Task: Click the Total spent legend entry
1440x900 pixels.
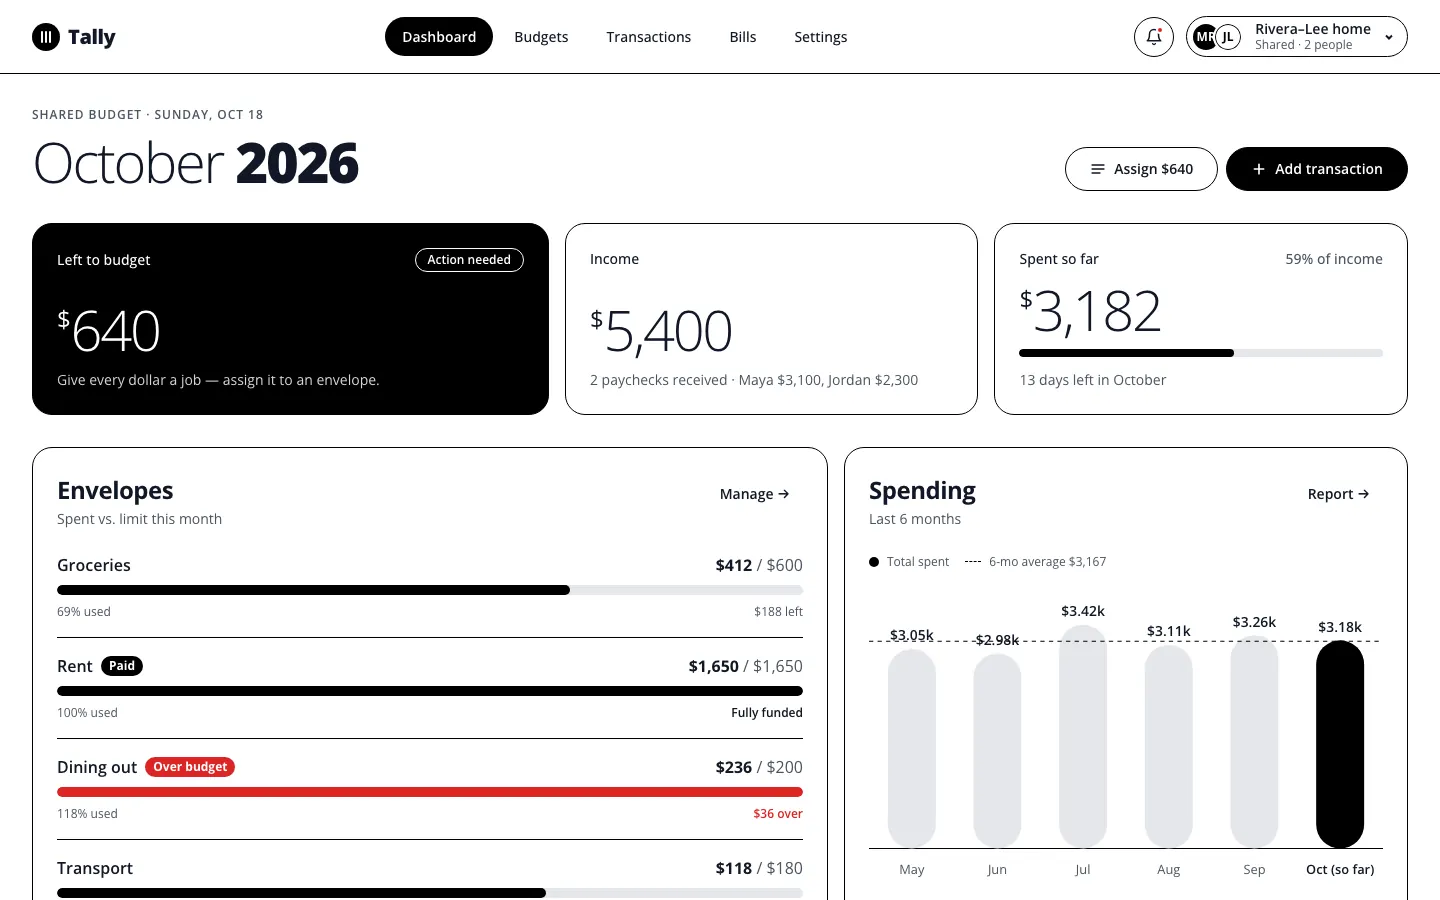Action: pos(909,562)
